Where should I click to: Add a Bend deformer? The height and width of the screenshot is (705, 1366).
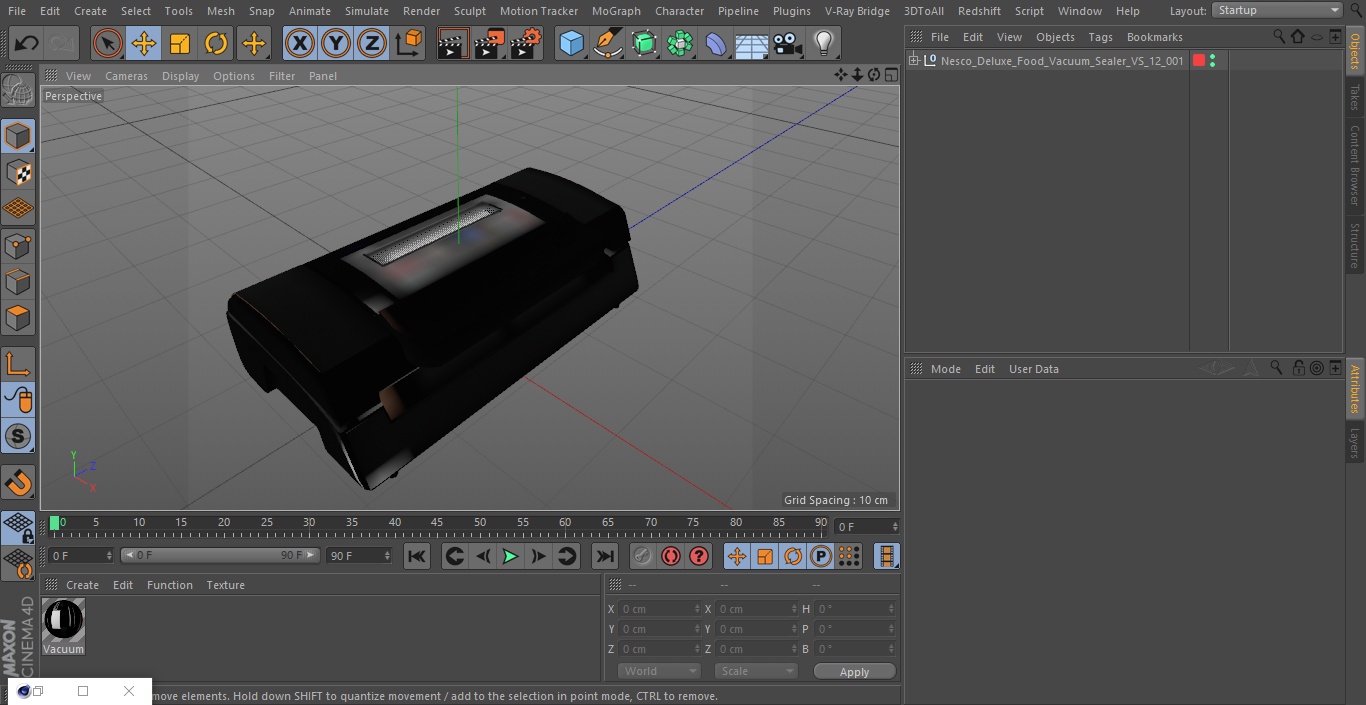coord(716,43)
